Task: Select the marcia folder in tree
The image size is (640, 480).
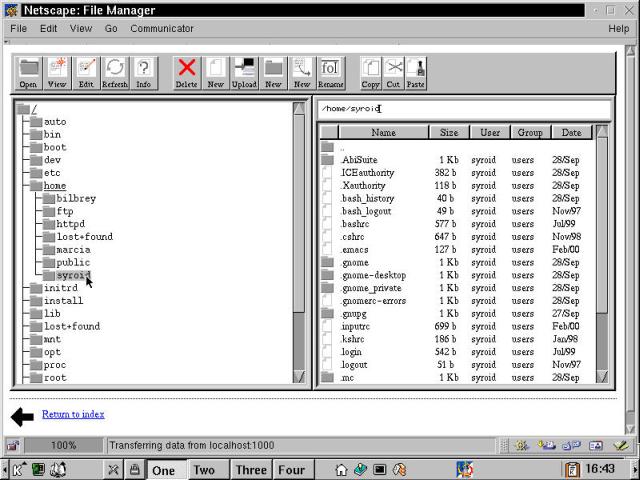Action: coord(73,250)
